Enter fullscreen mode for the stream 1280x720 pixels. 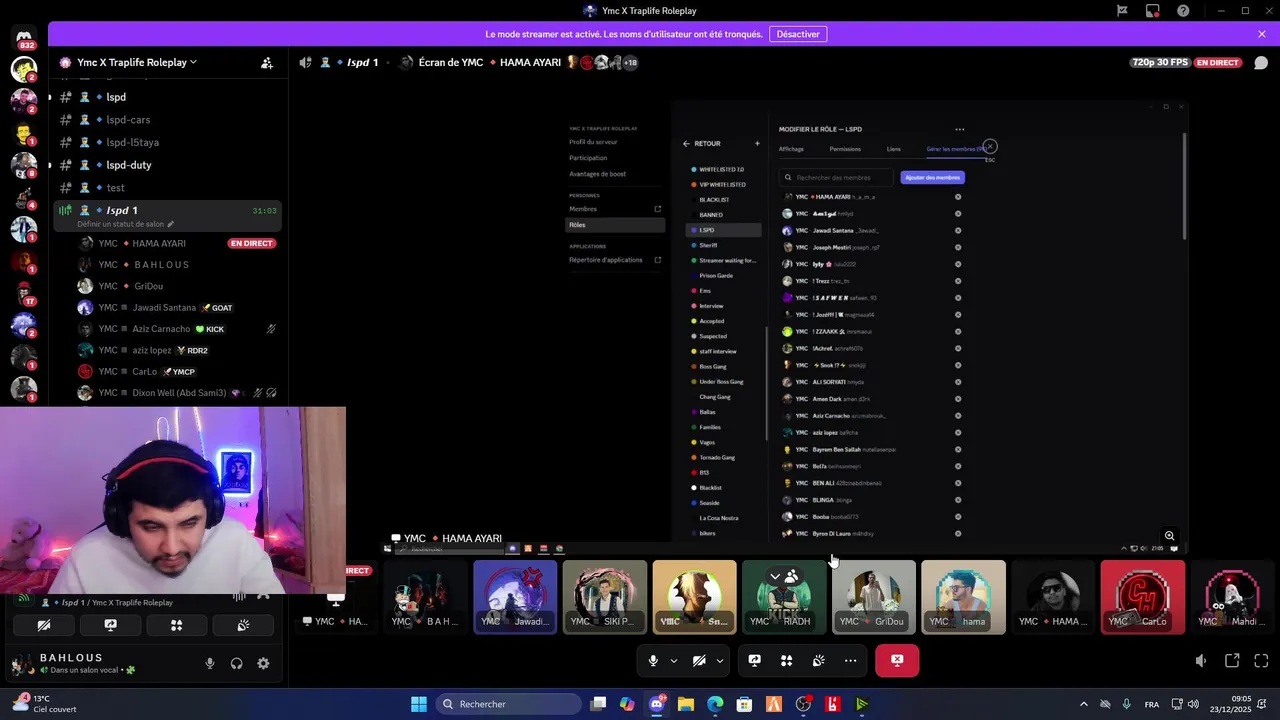pos(1261,661)
